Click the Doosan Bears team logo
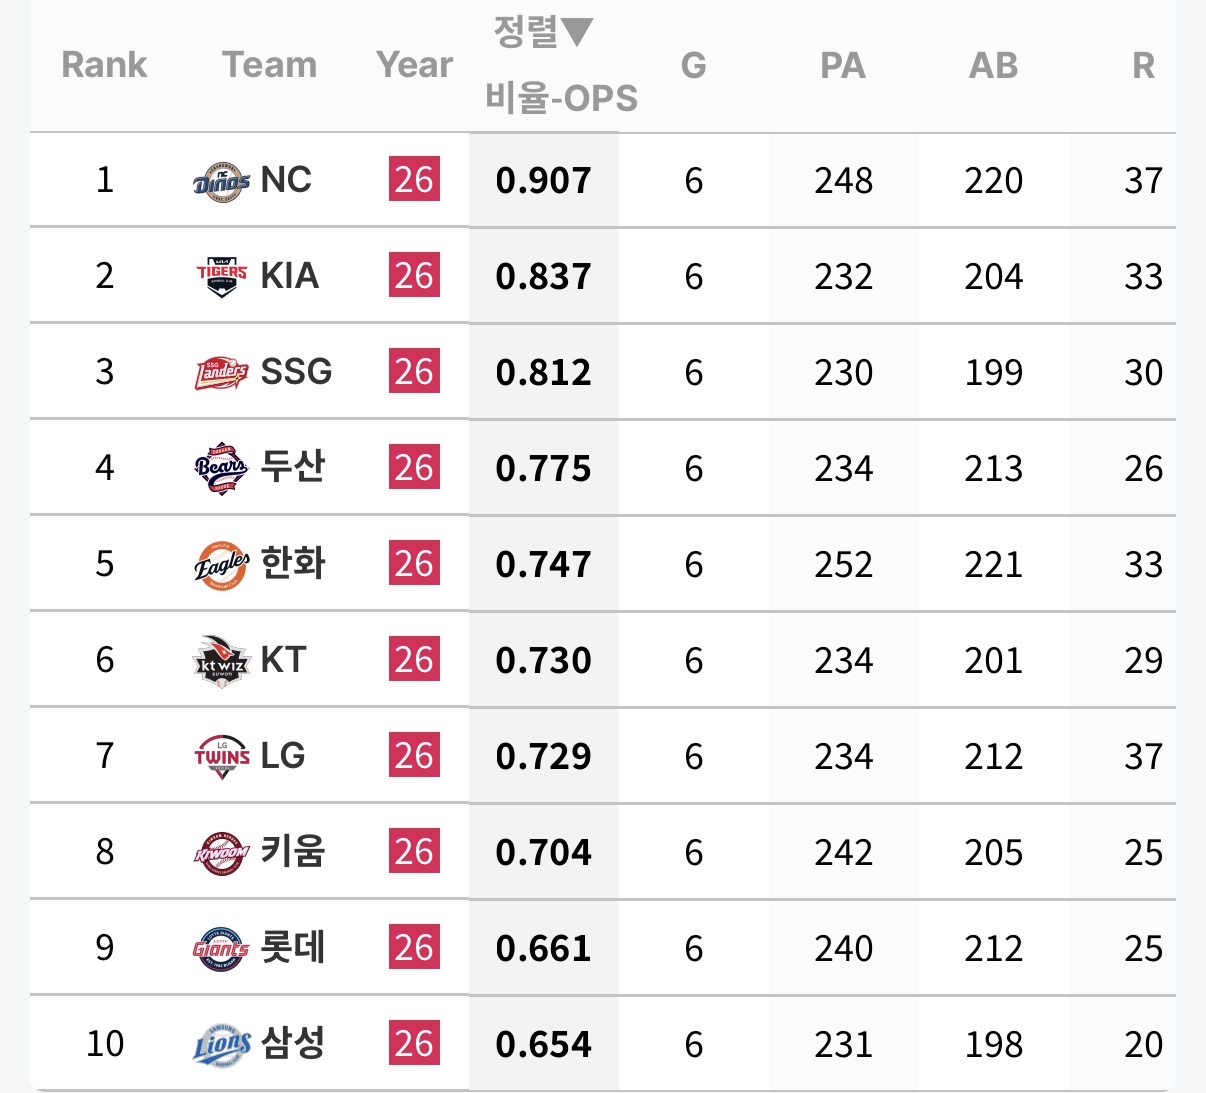Viewport: 1206px width, 1093px height. pyautogui.click(x=221, y=468)
